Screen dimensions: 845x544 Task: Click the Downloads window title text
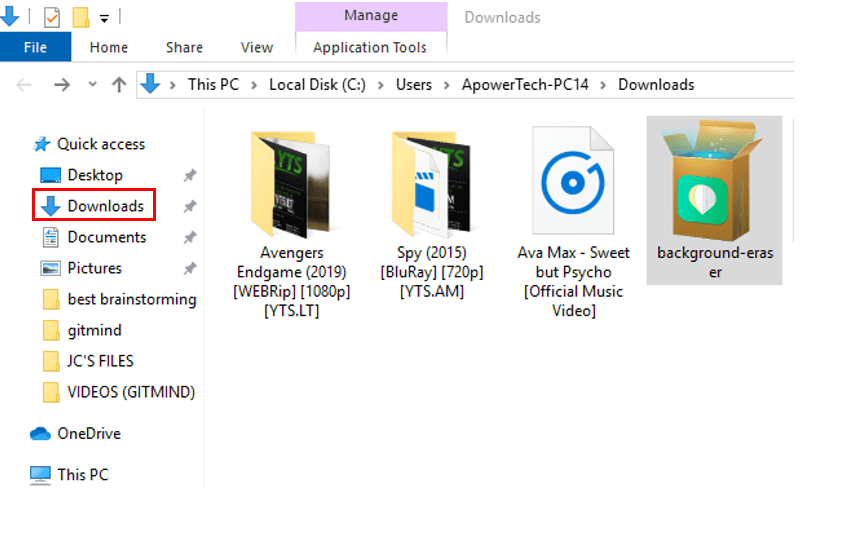pos(502,17)
